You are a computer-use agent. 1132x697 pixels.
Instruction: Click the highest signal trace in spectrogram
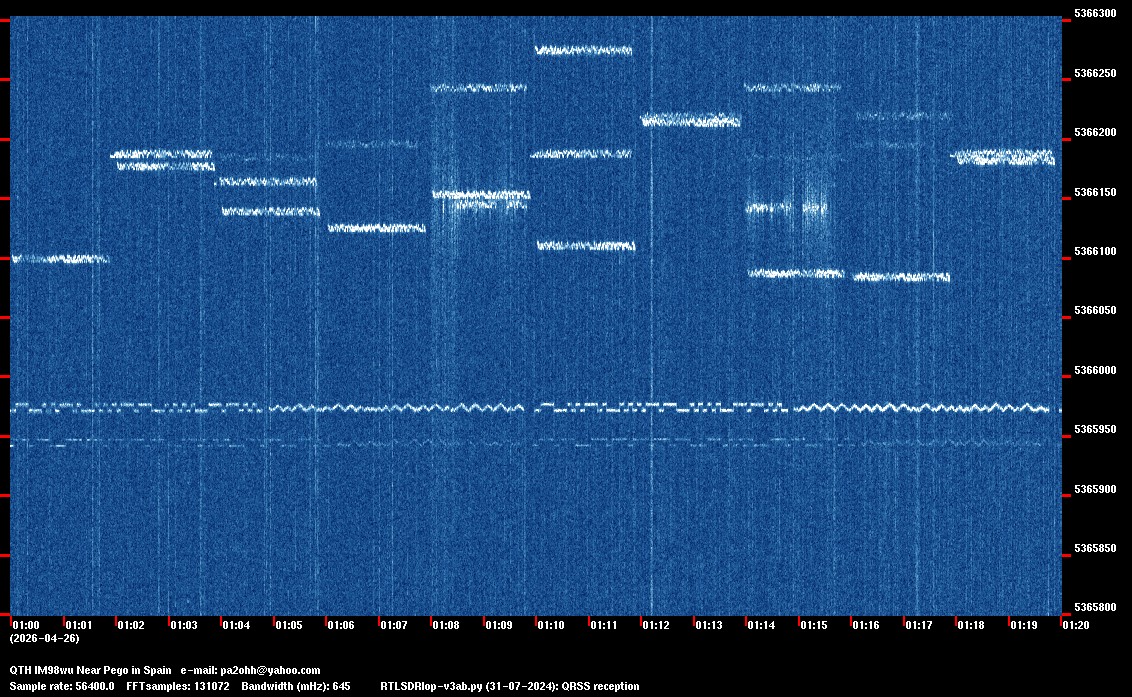click(583, 49)
